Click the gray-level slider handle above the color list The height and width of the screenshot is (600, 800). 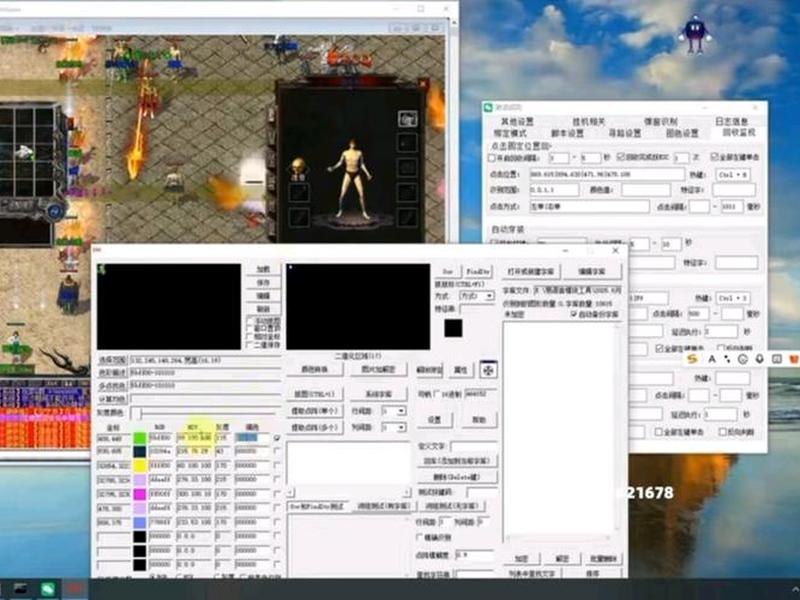[136, 412]
